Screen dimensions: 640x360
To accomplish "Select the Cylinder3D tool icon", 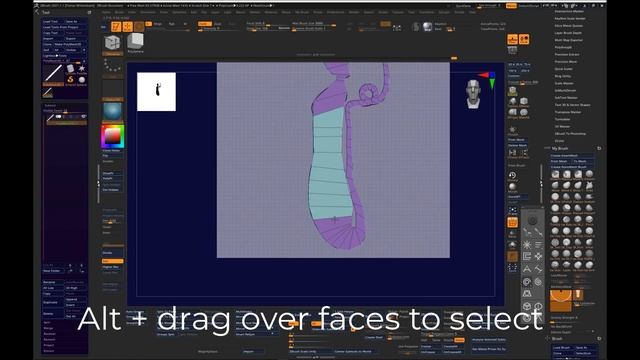I will pos(70,68).
